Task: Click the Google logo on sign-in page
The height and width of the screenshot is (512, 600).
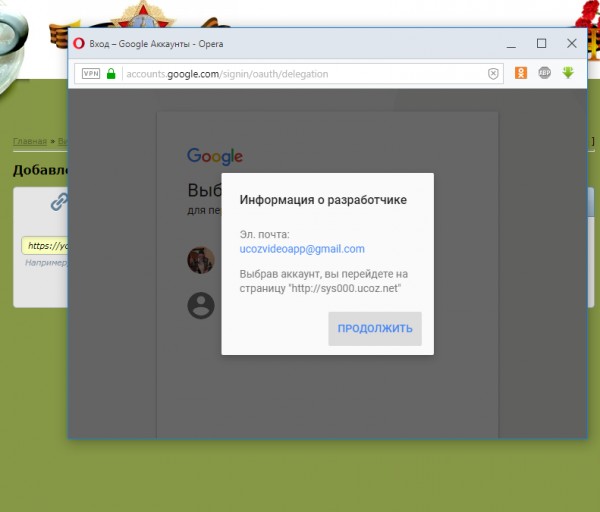Action: (215, 156)
